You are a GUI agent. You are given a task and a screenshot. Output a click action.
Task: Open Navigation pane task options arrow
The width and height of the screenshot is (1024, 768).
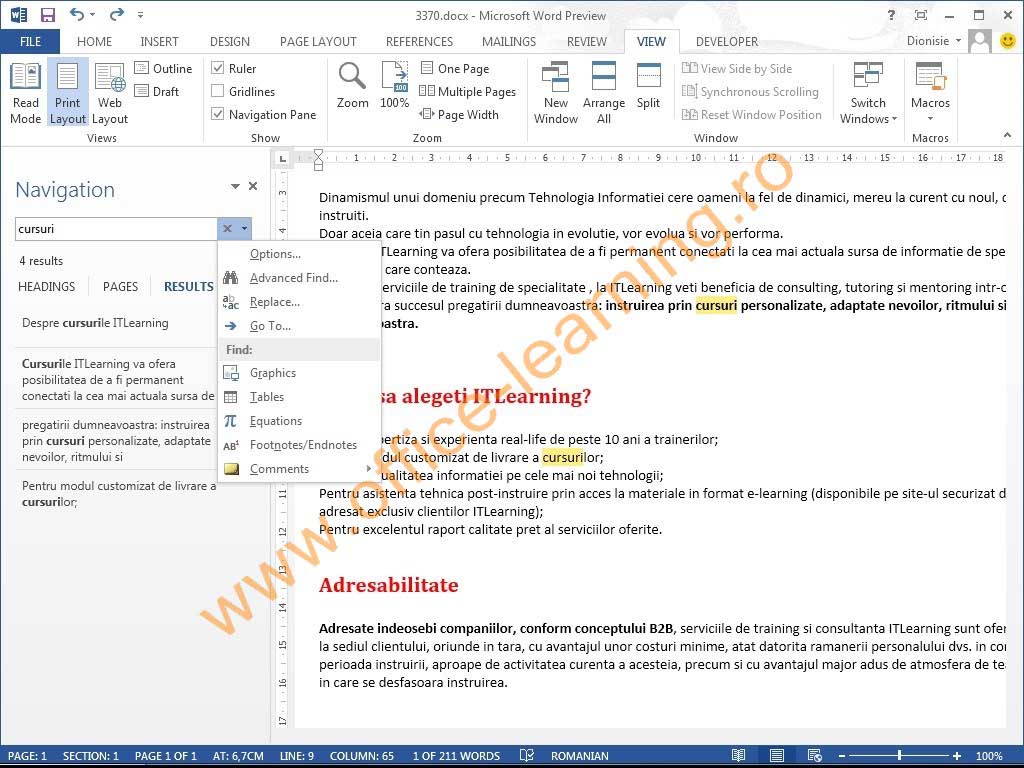click(x=235, y=186)
